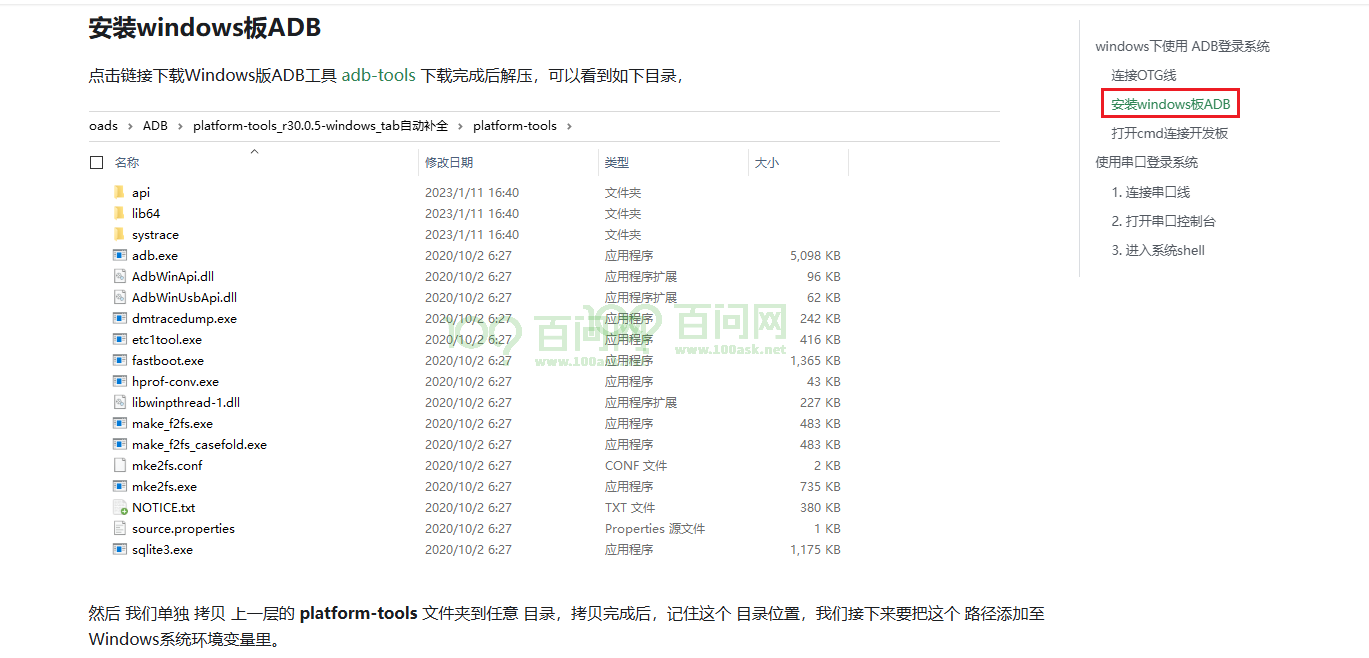
Task: Open 3. 进入系统shell sidebar entry
Action: point(1158,250)
